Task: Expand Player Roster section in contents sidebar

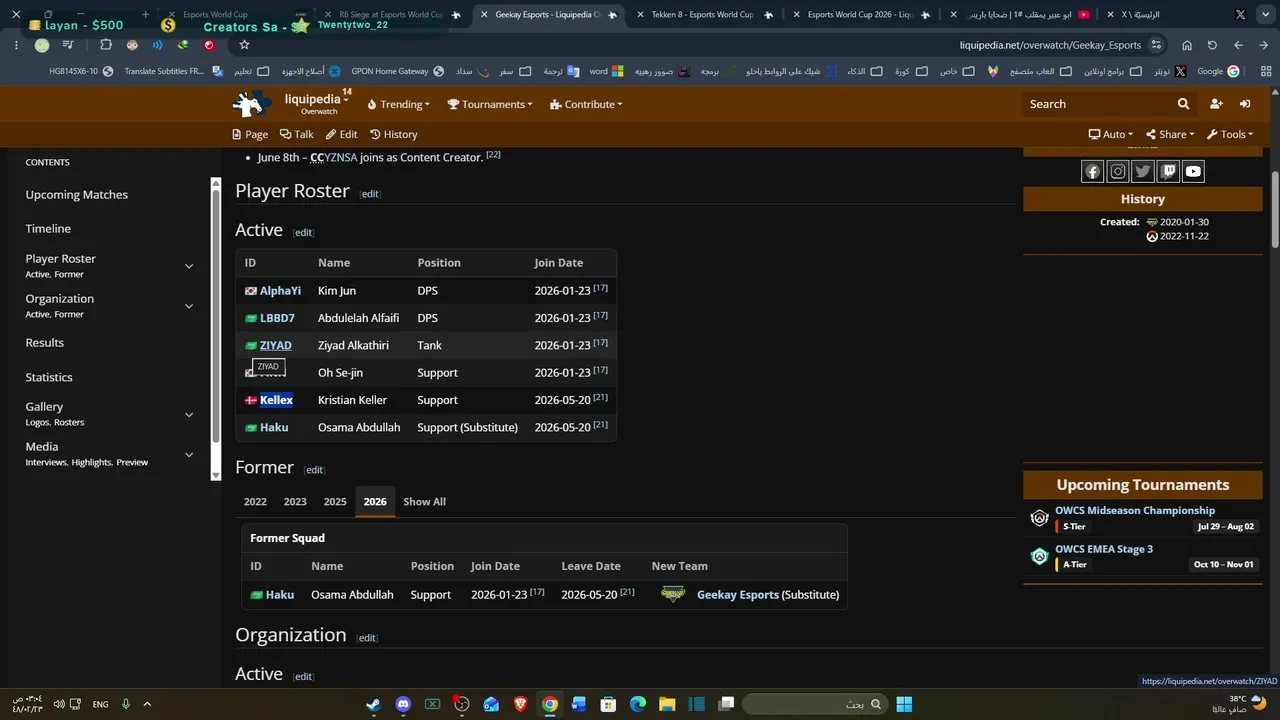Action: pyautogui.click(x=189, y=266)
